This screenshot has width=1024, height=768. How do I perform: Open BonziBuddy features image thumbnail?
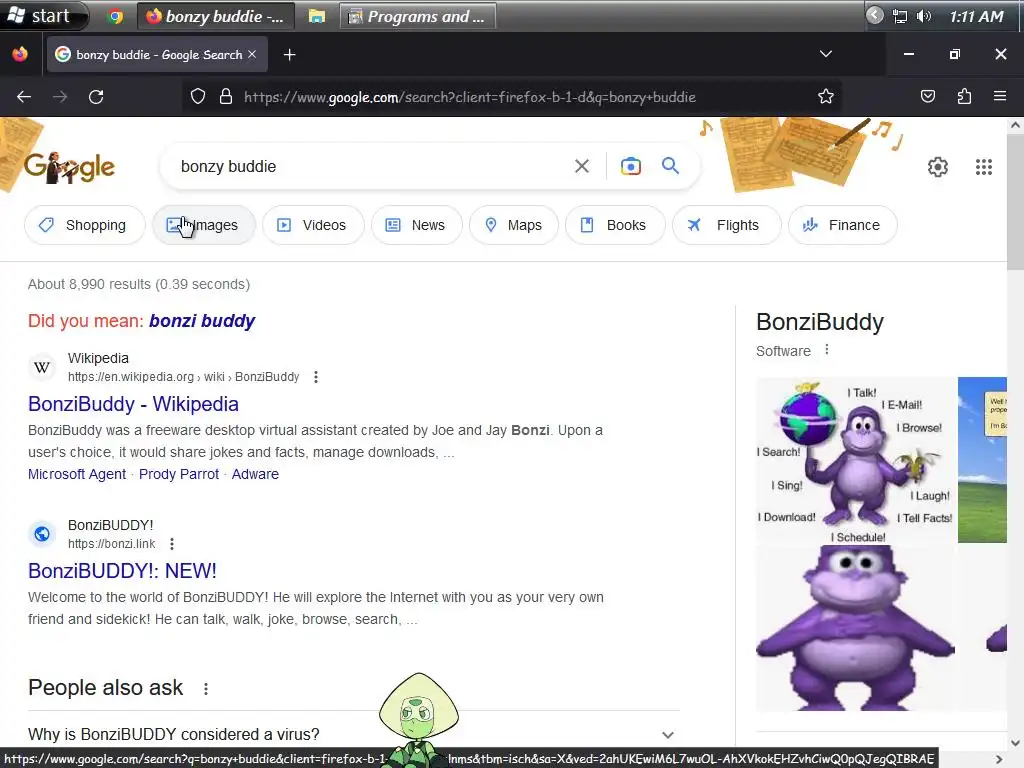[856, 460]
